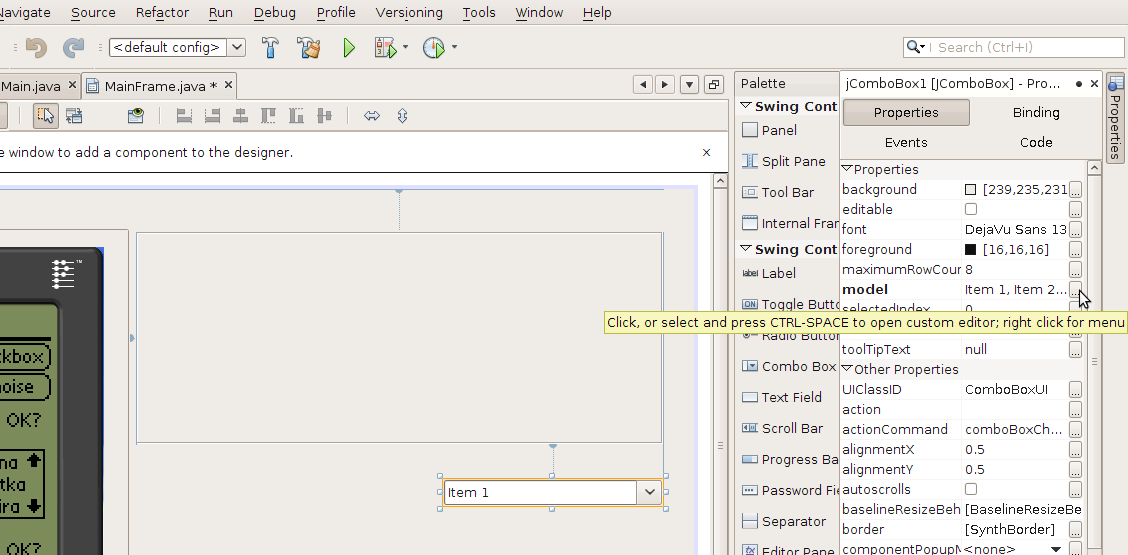The height and width of the screenshot is (555, 1128).
Task: Click the Profile project clock icon
Action: [x=434, y=48]
